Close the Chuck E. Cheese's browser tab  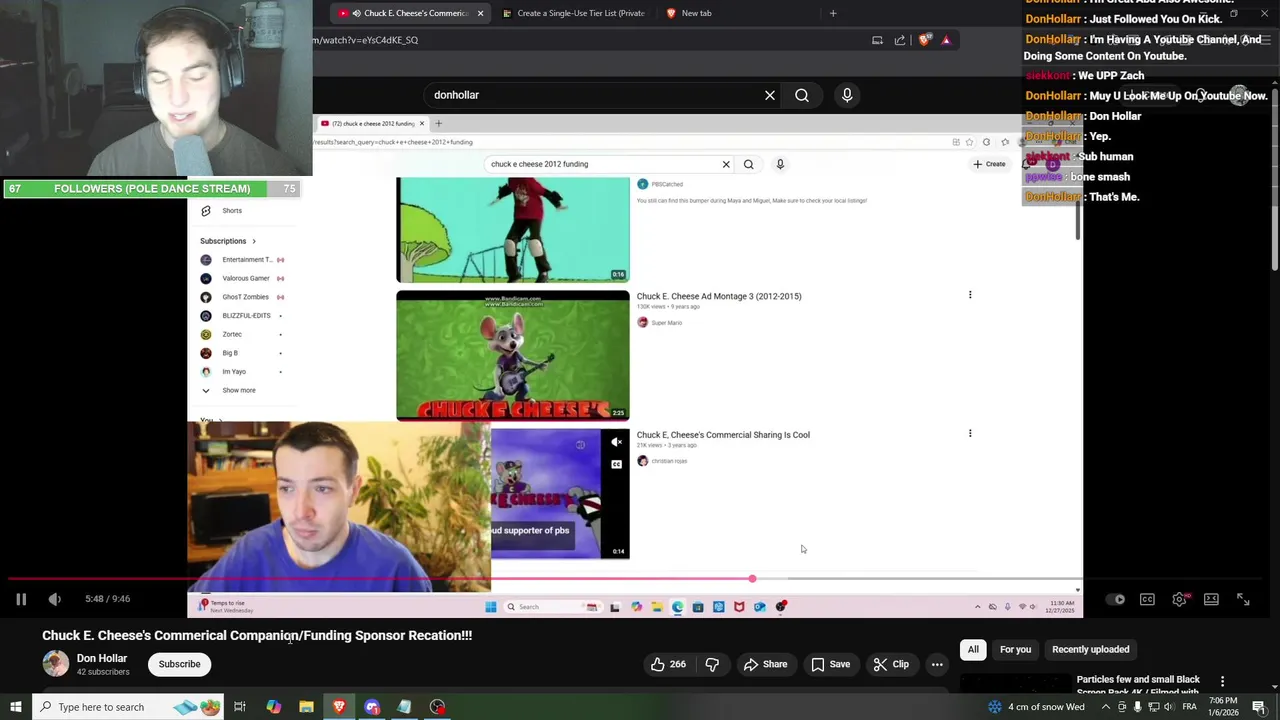point(481,13)
